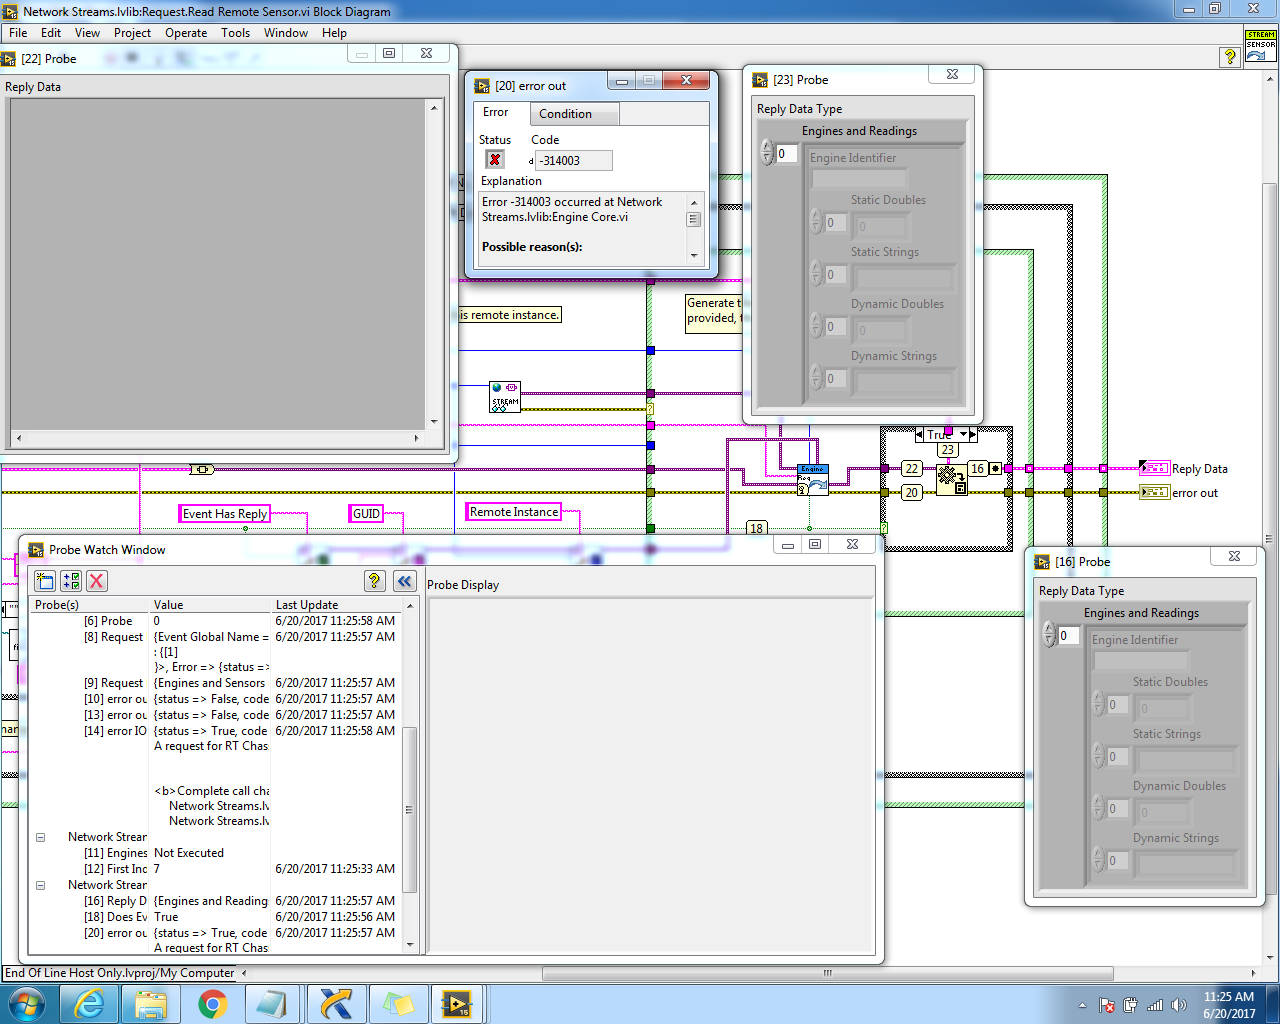Switch to Condition tab in error probe

point(573,113)
